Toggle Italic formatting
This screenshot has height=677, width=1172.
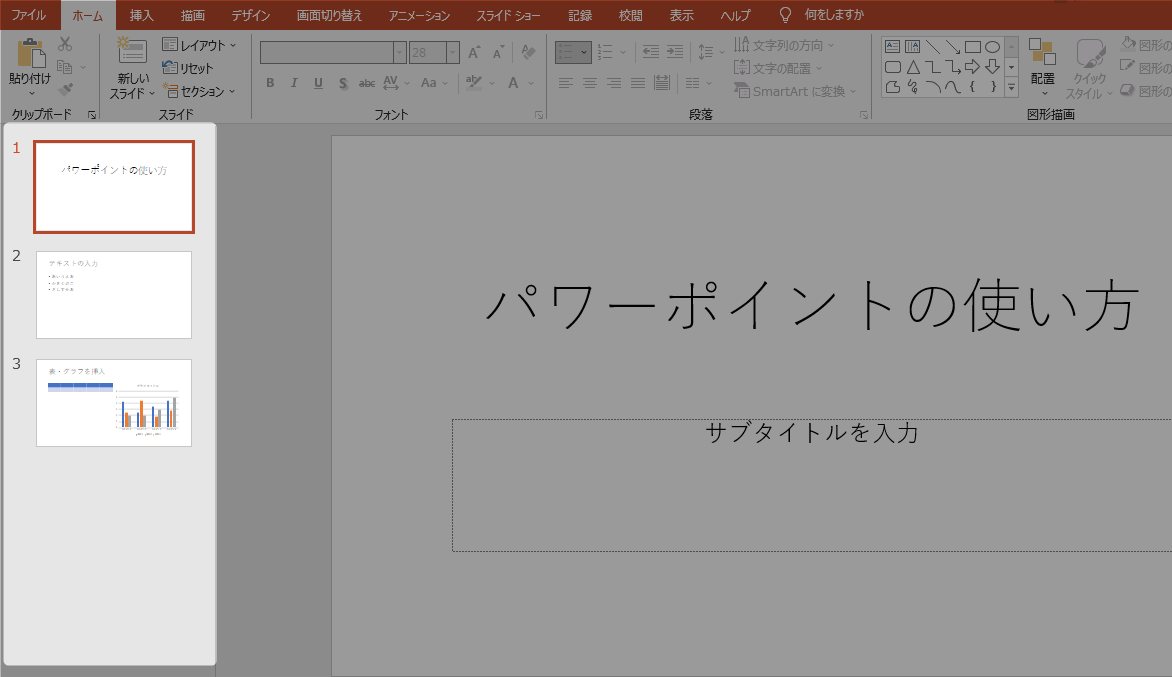(294, 83)
